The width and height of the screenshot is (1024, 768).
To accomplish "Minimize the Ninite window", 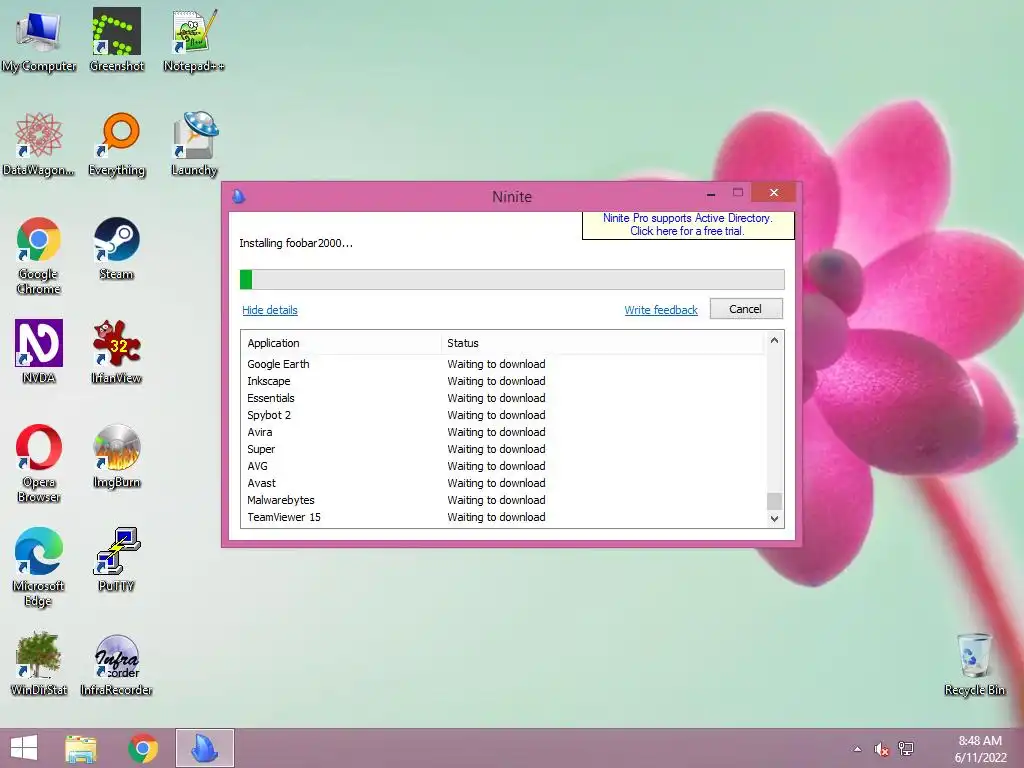I will [711, 194].
